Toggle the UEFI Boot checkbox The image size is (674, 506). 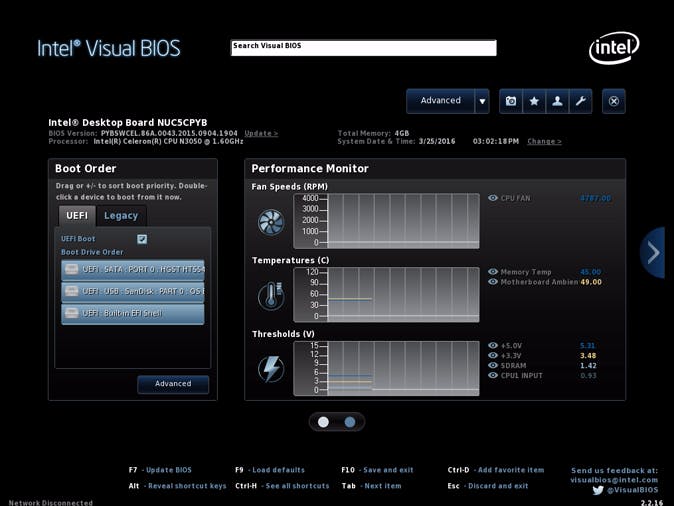tap(142, 239)
